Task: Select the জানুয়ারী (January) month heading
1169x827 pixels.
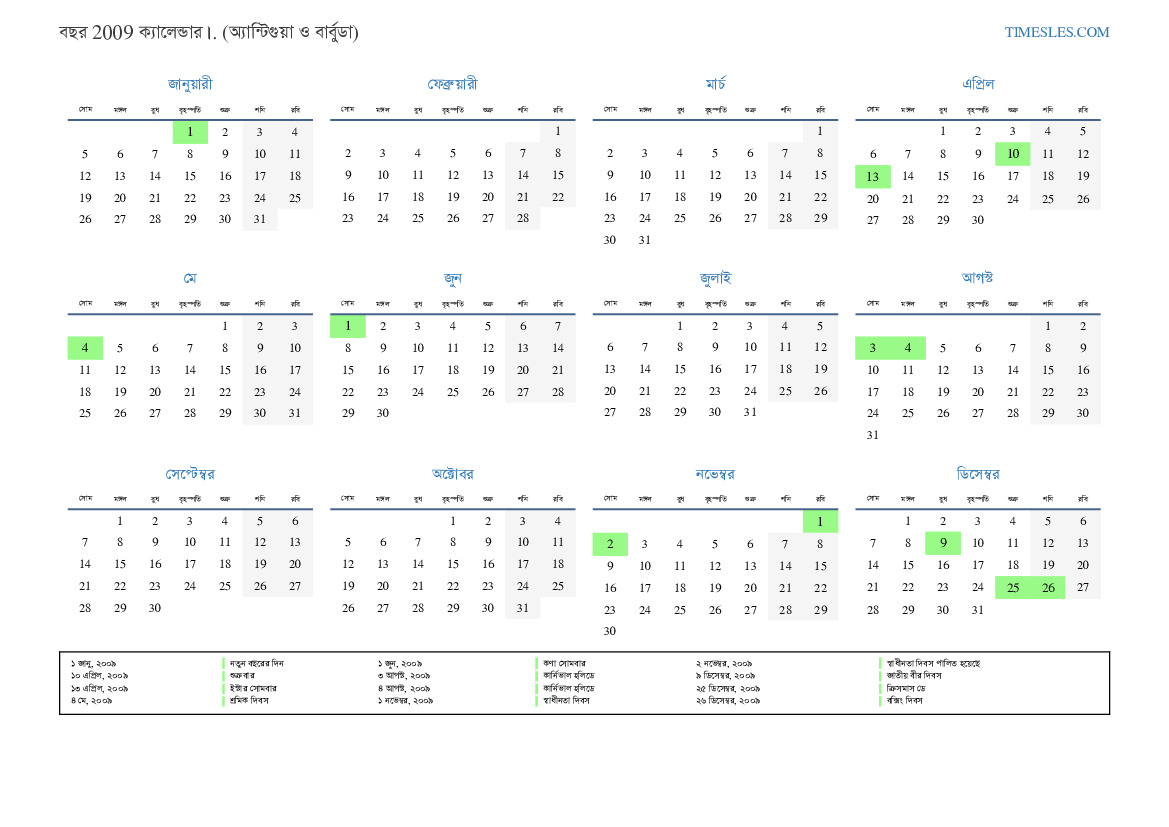Action: pyautogui.click(x=190, y=84)
